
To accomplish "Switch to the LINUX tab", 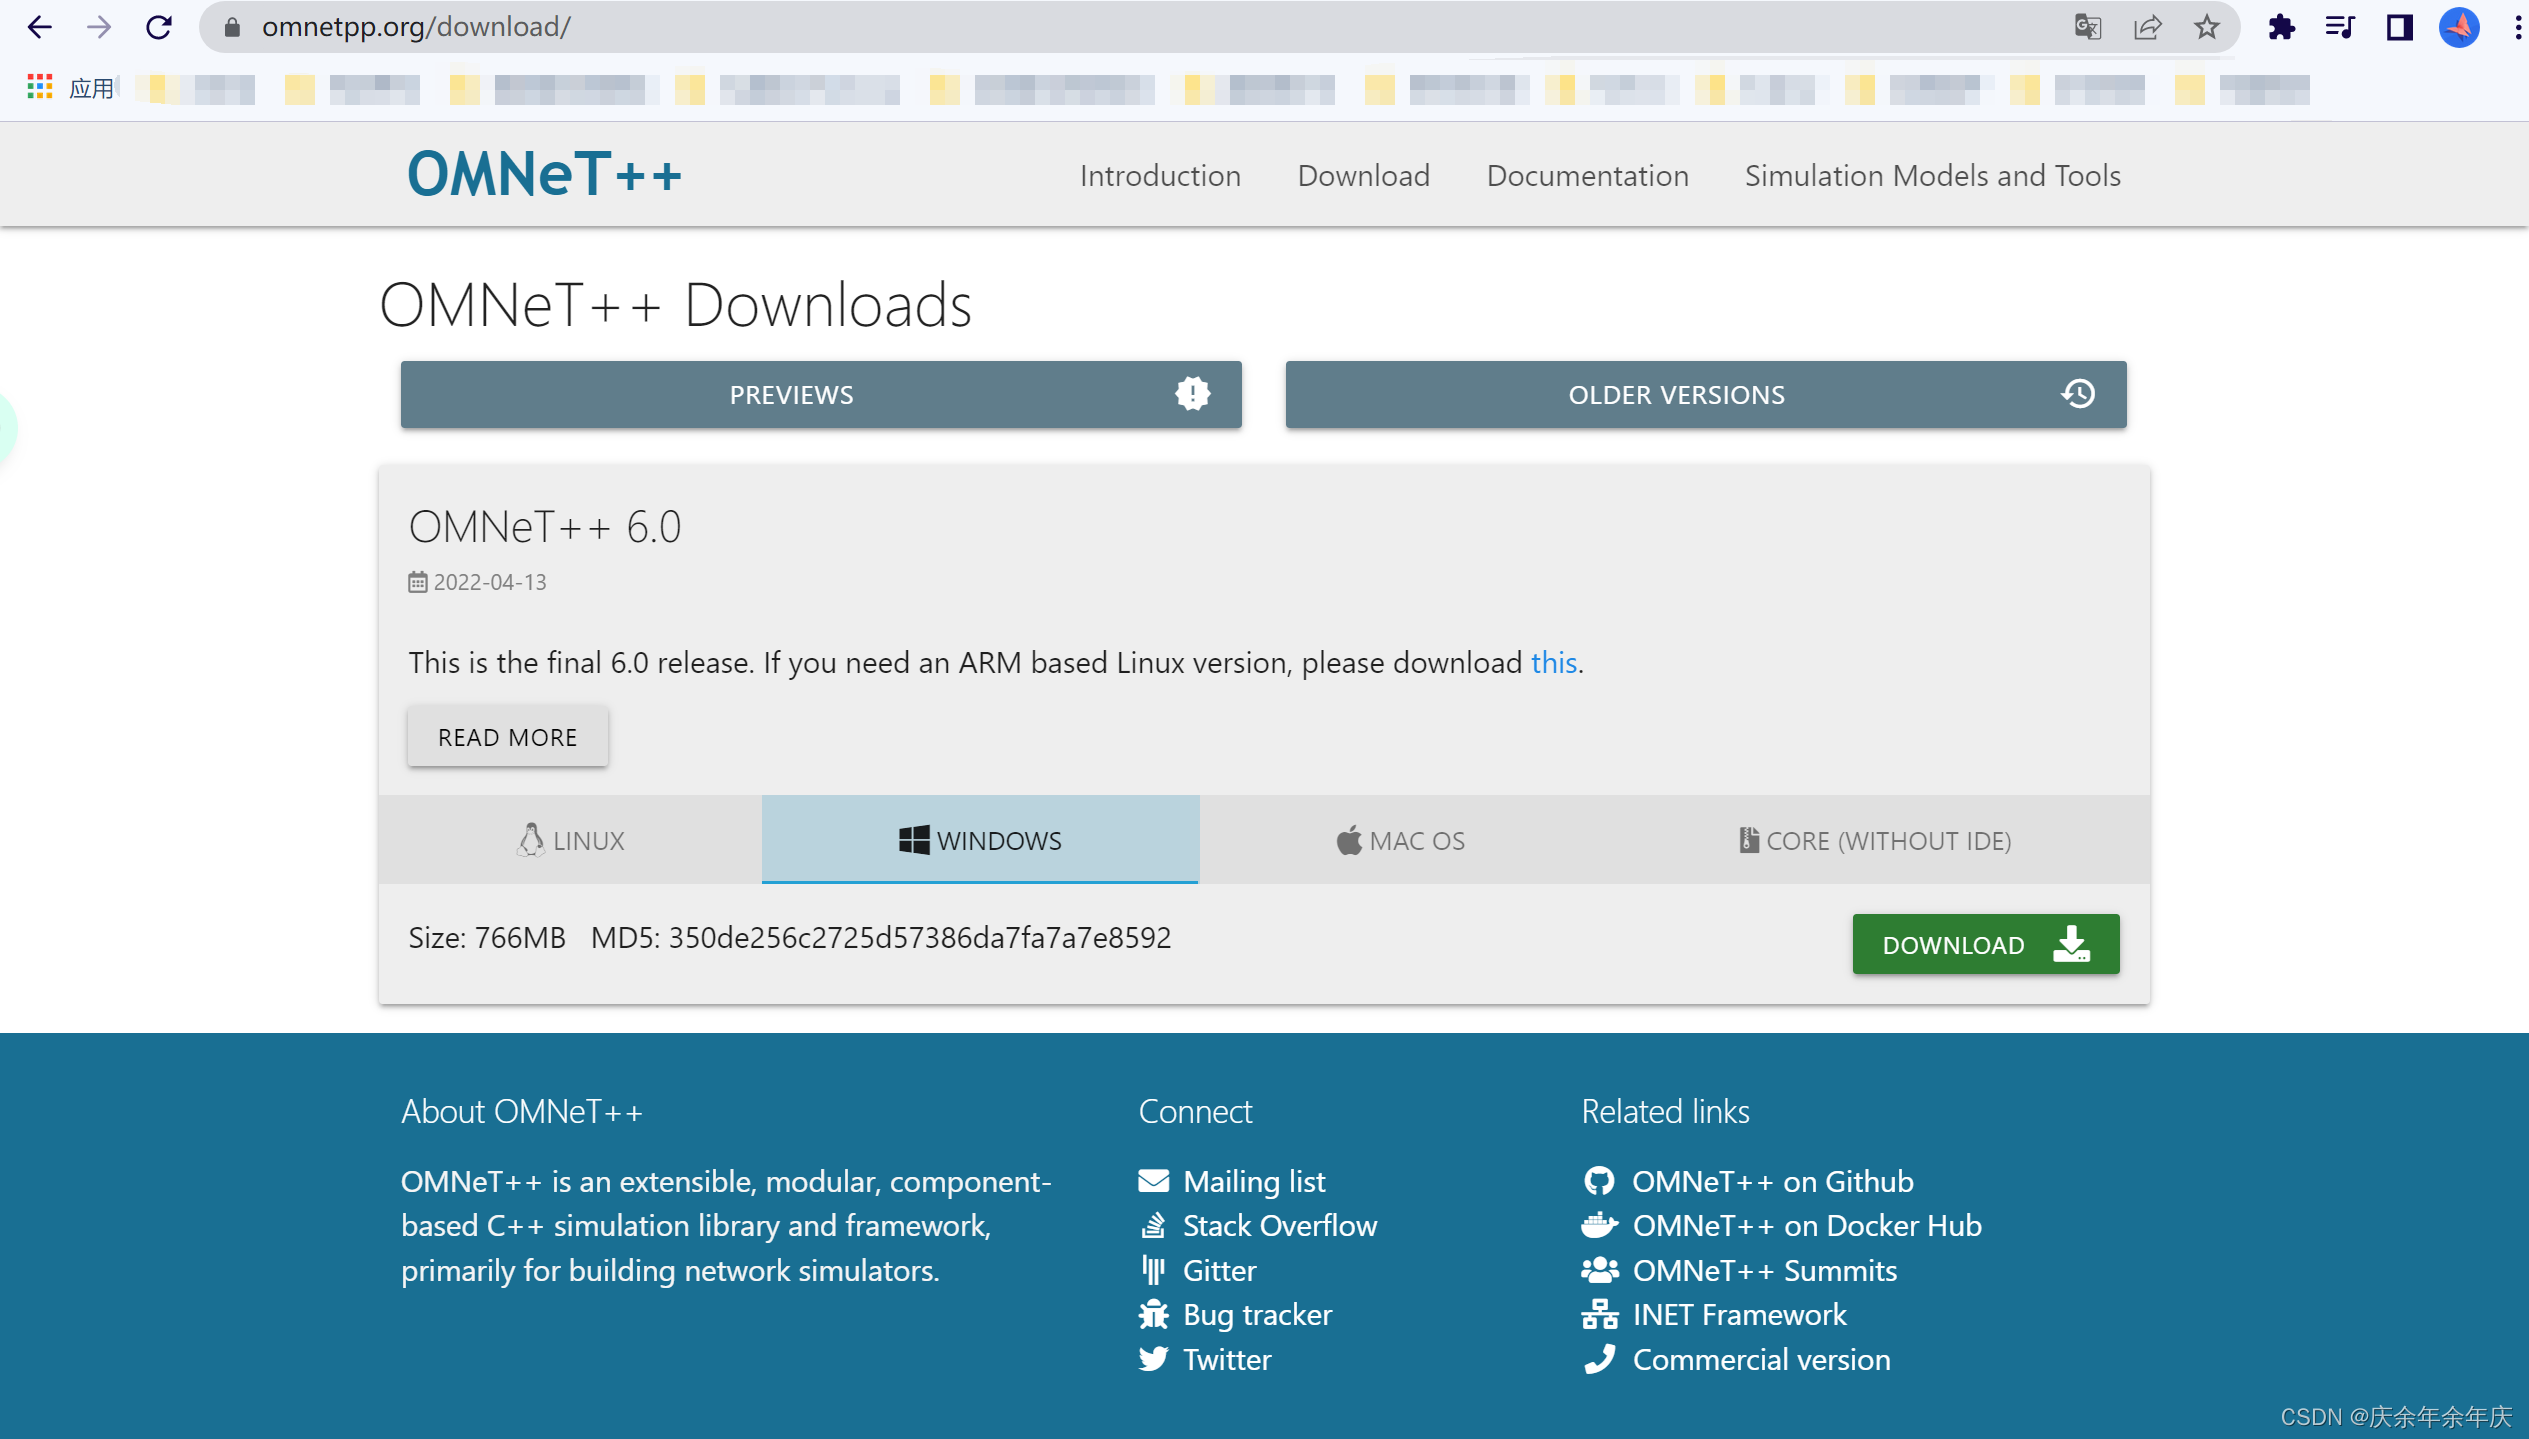I will click(570, 840).
